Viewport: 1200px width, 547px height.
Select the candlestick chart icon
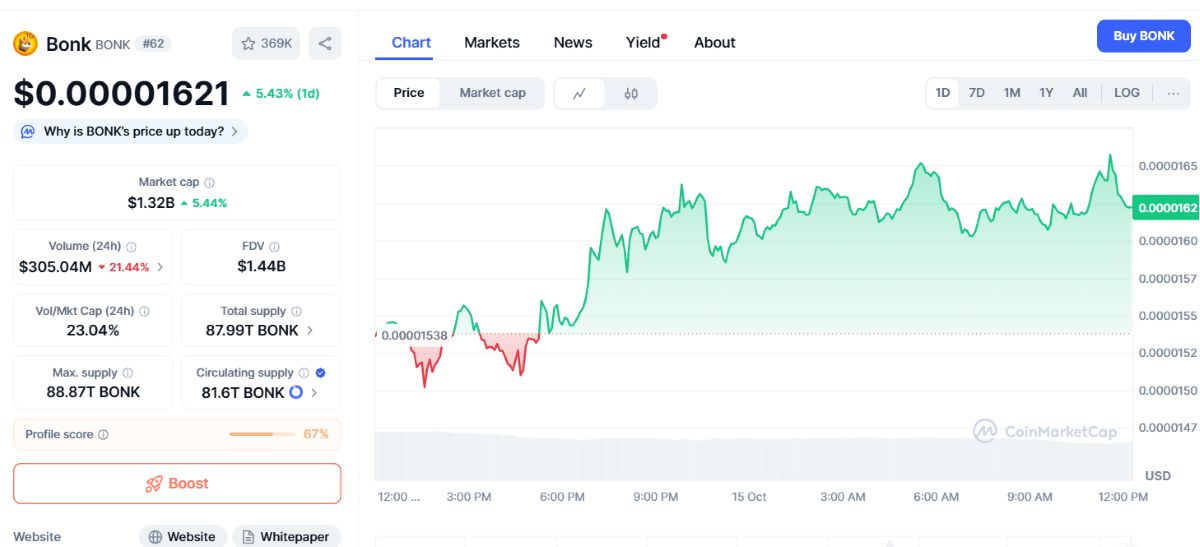pyautogui.click(x=631, y=93)
